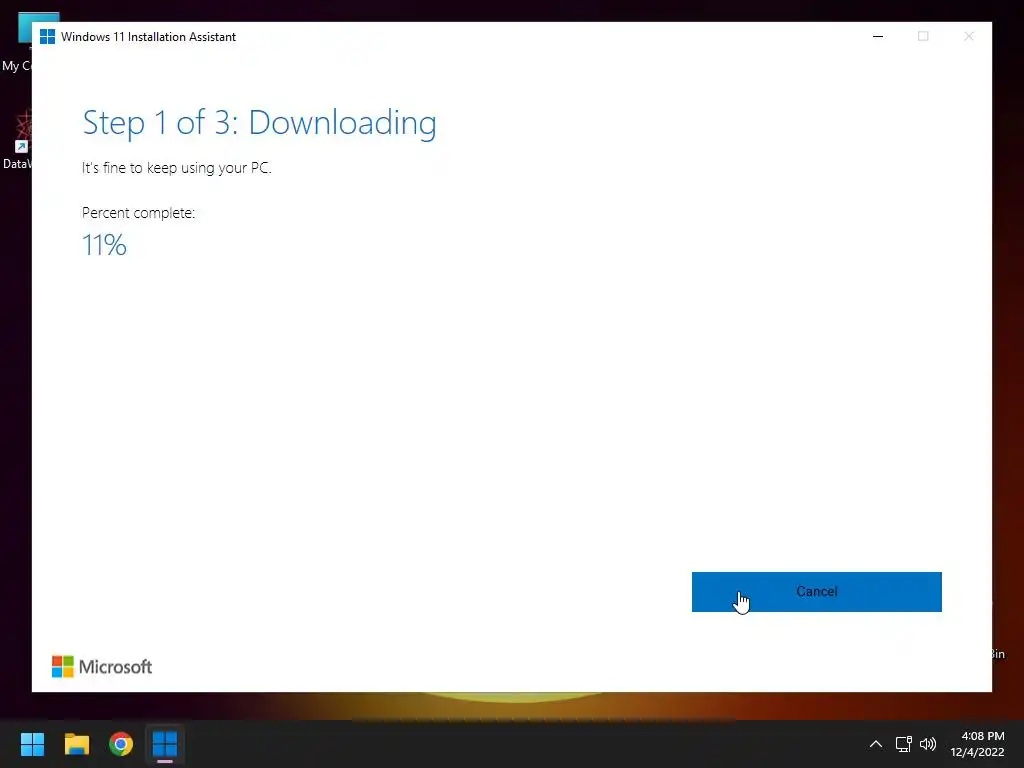The height and width of the screenshot is (768, 1024).
Task: Click "It's fine to keep using your PC." text
Action: click(176, 168)
